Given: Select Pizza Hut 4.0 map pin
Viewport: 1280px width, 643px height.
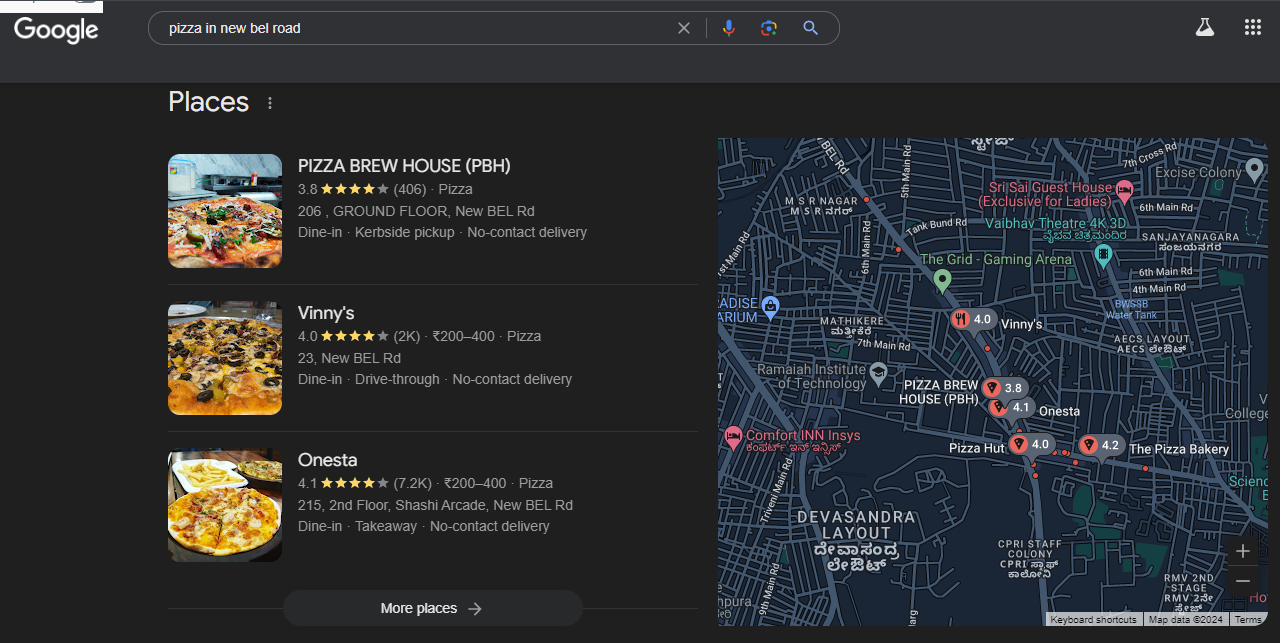Looking at the screenshot, I should (x=1030, y=444).
